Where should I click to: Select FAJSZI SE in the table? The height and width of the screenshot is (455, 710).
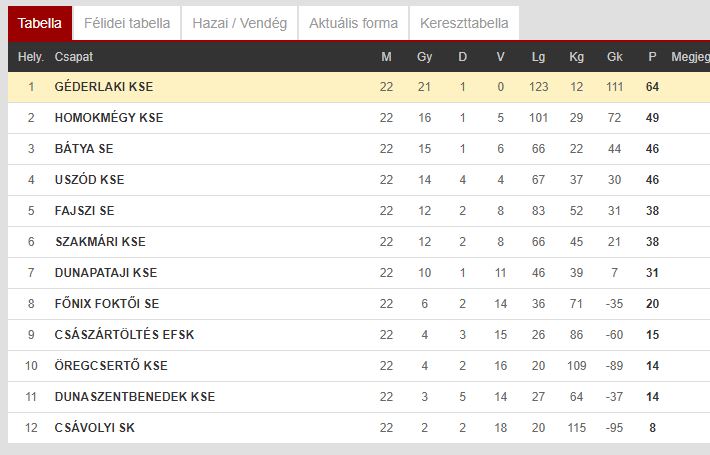coord(84,211)
